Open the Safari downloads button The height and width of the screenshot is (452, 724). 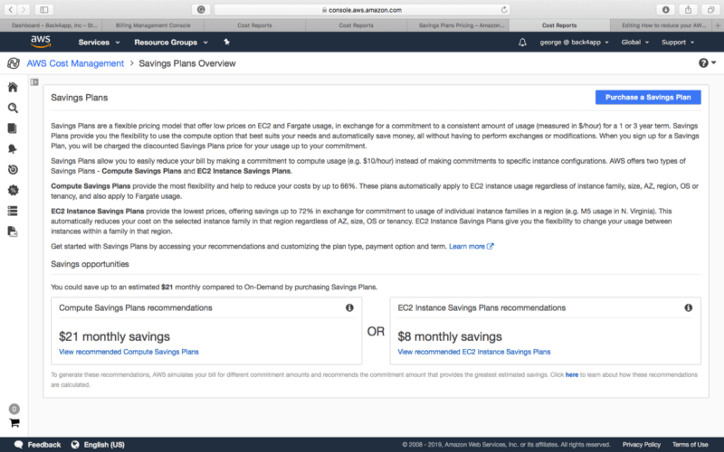coord(665,9)
